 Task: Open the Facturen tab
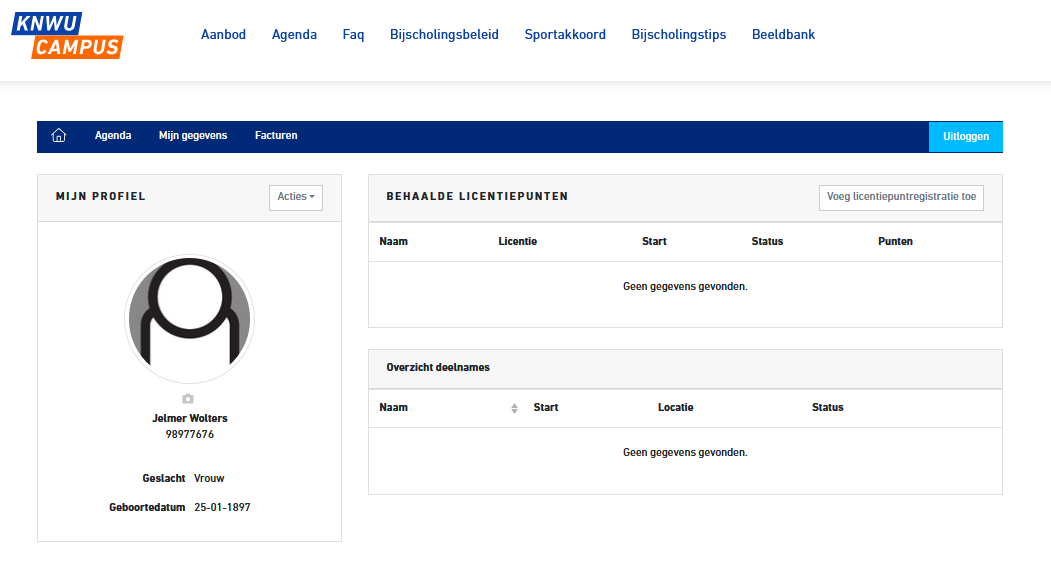pos(276,136)
